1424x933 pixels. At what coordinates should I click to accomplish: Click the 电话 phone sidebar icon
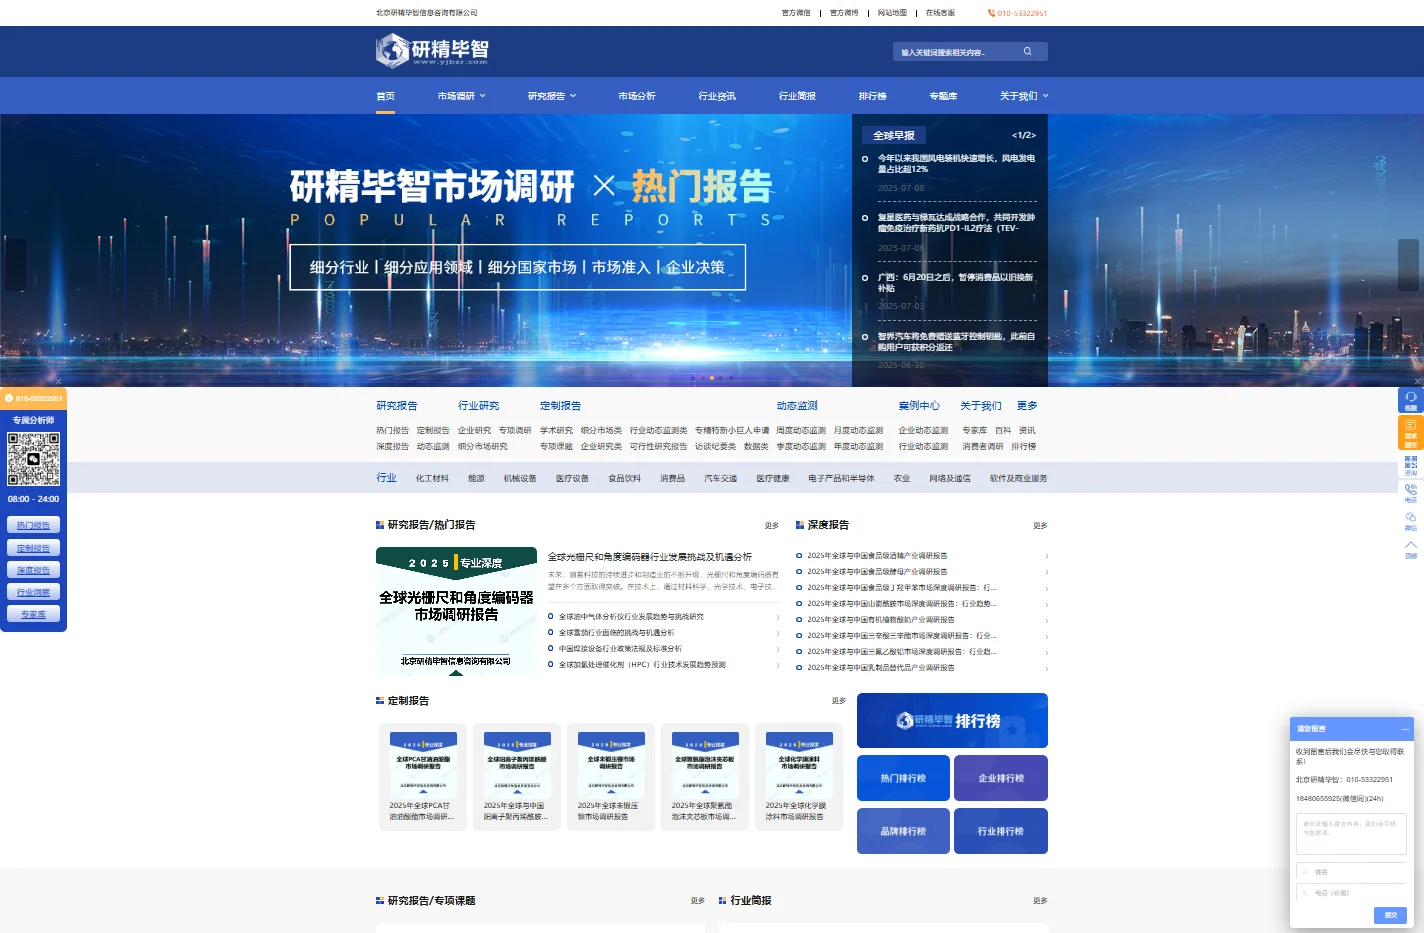pos(1411,493)
